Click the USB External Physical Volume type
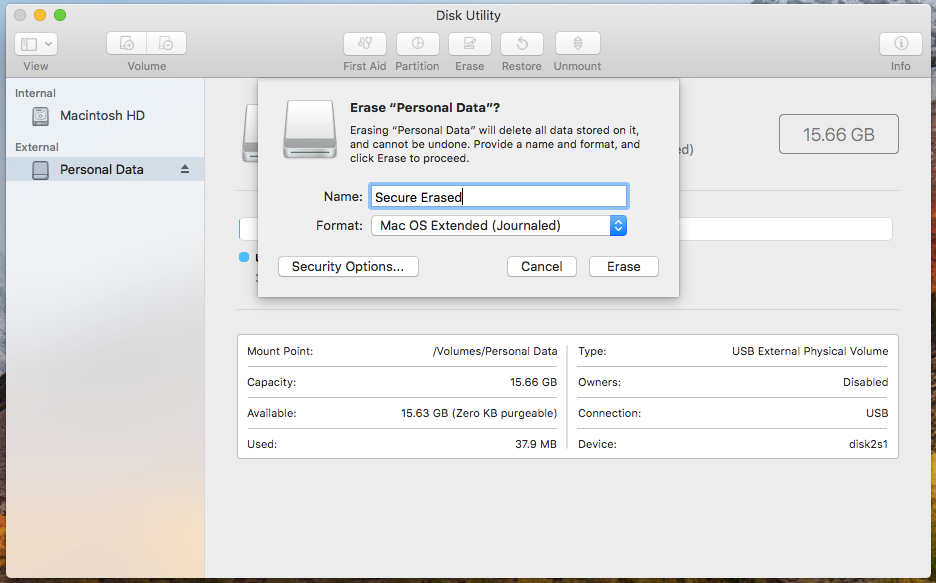The image size is (936, 583). point(810,351)
